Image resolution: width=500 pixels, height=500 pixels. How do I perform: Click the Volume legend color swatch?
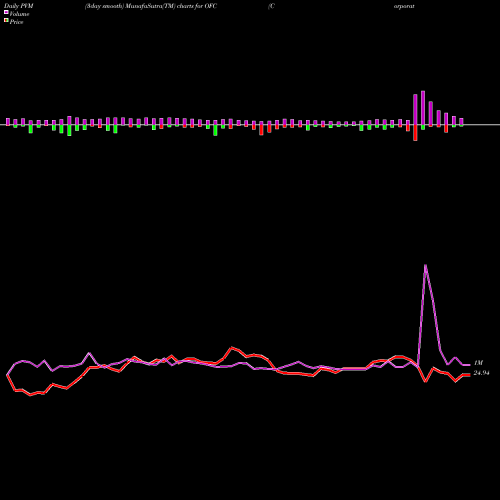(x=6, y=13)
